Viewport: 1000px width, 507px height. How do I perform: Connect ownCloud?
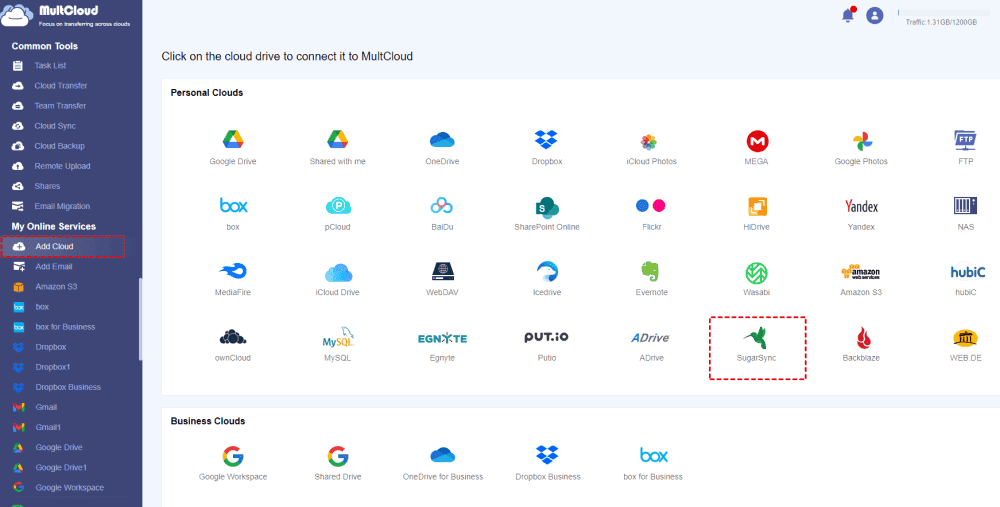(x=233, y=345)
